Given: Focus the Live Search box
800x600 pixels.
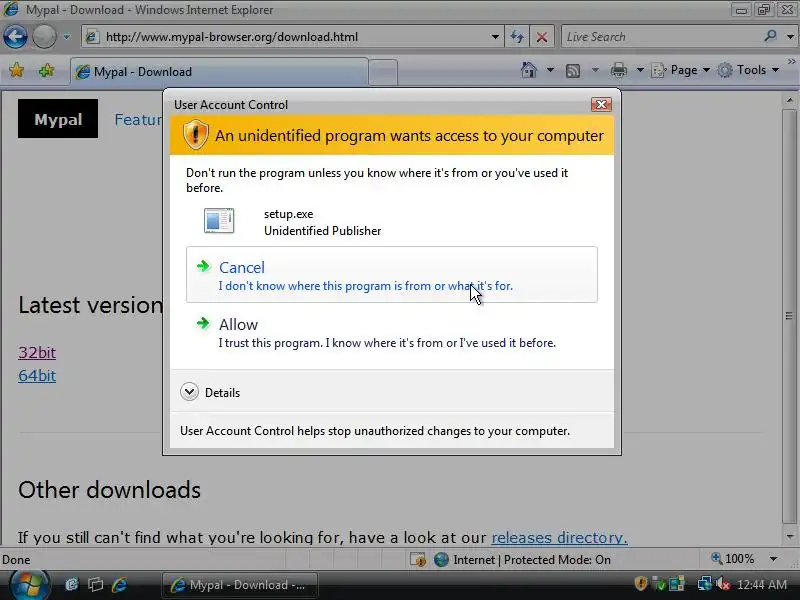Looking at the screenshot, I should click(x=661, y=37).
